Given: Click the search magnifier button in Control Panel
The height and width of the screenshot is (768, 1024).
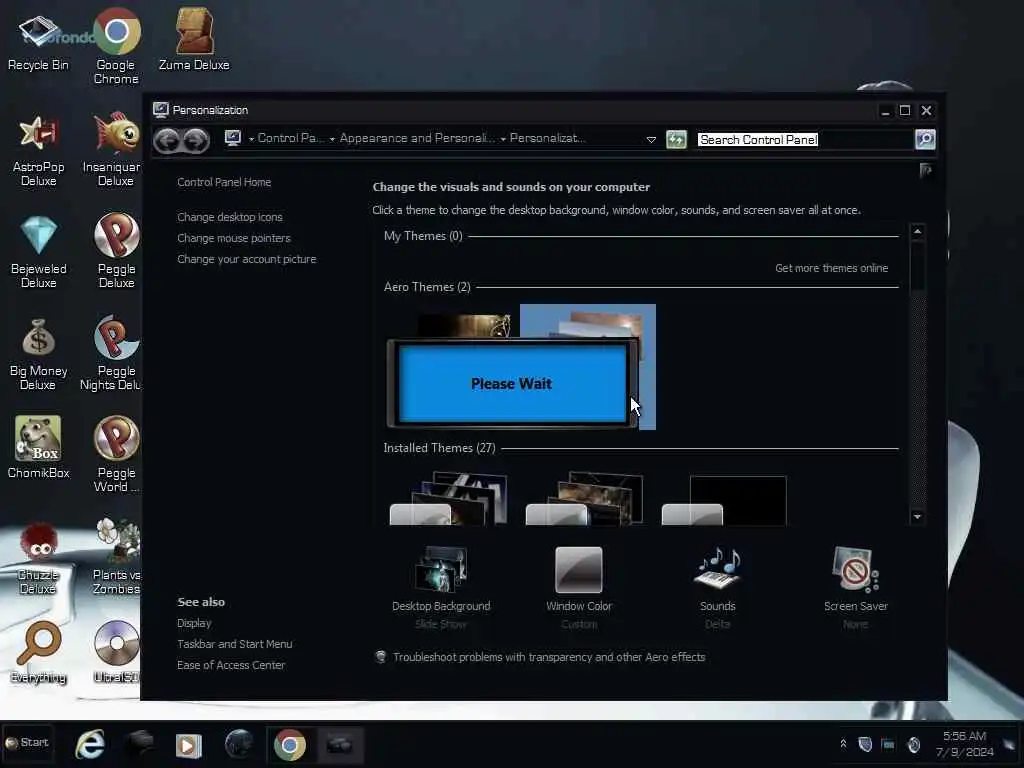Looking at the screenshot, I should [x=925, y=139].
